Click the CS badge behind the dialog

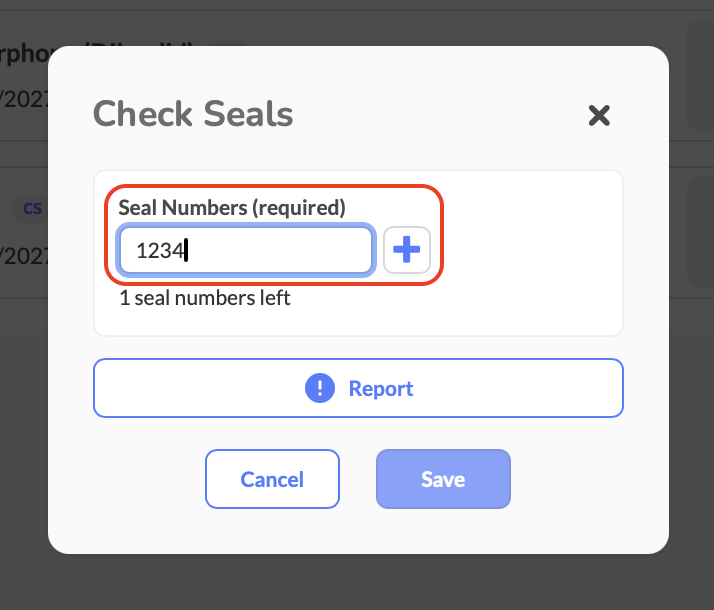[32, 208]
